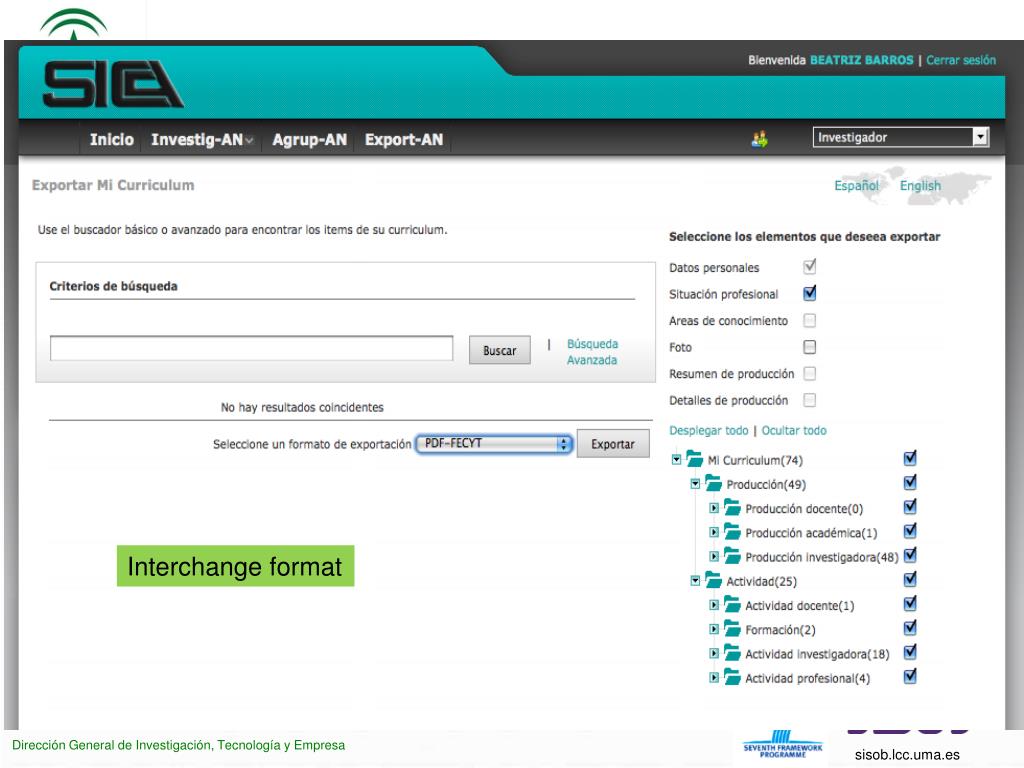1024x768 pixels.
Task: Click the users group icon in navbar
Action: tap(759, 138)
